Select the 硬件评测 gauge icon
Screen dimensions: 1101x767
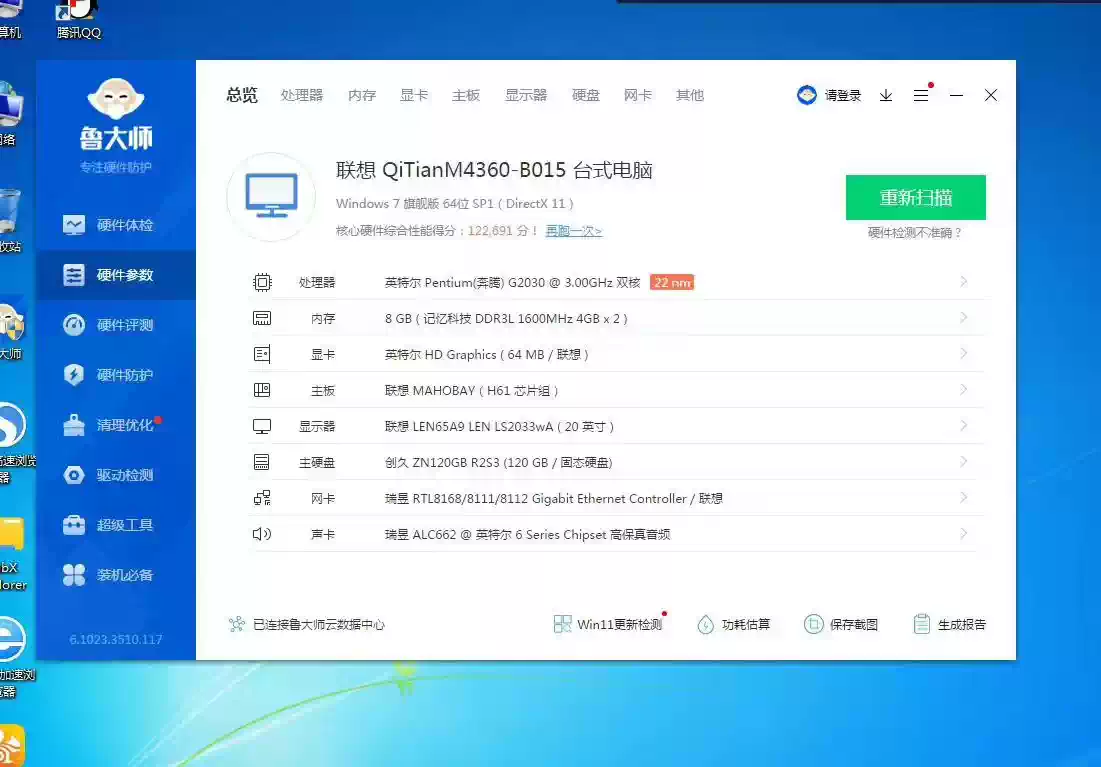pos(74,325)
